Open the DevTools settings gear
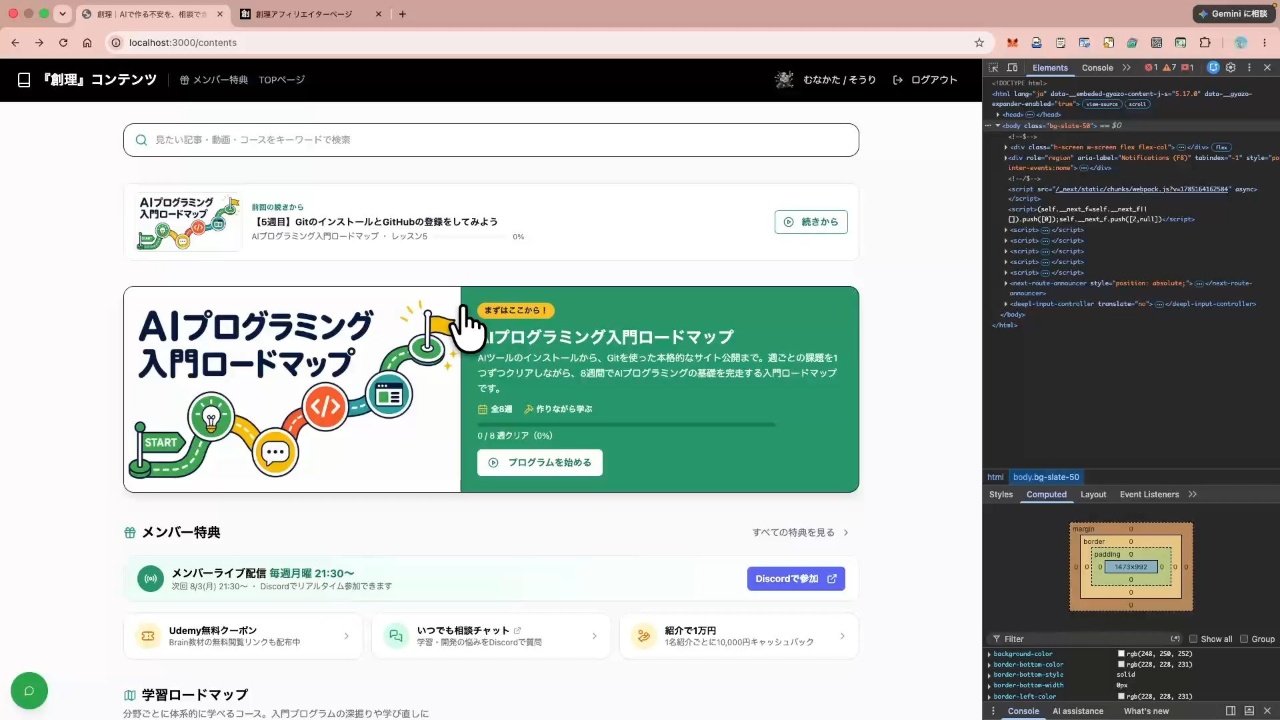This screenshot has height=720, width=1280. 1231,68
